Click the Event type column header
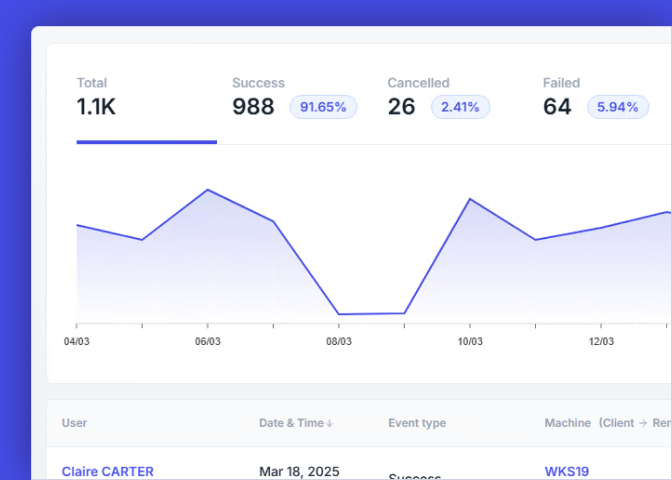The image size is (672, 480). pos(417,423)
